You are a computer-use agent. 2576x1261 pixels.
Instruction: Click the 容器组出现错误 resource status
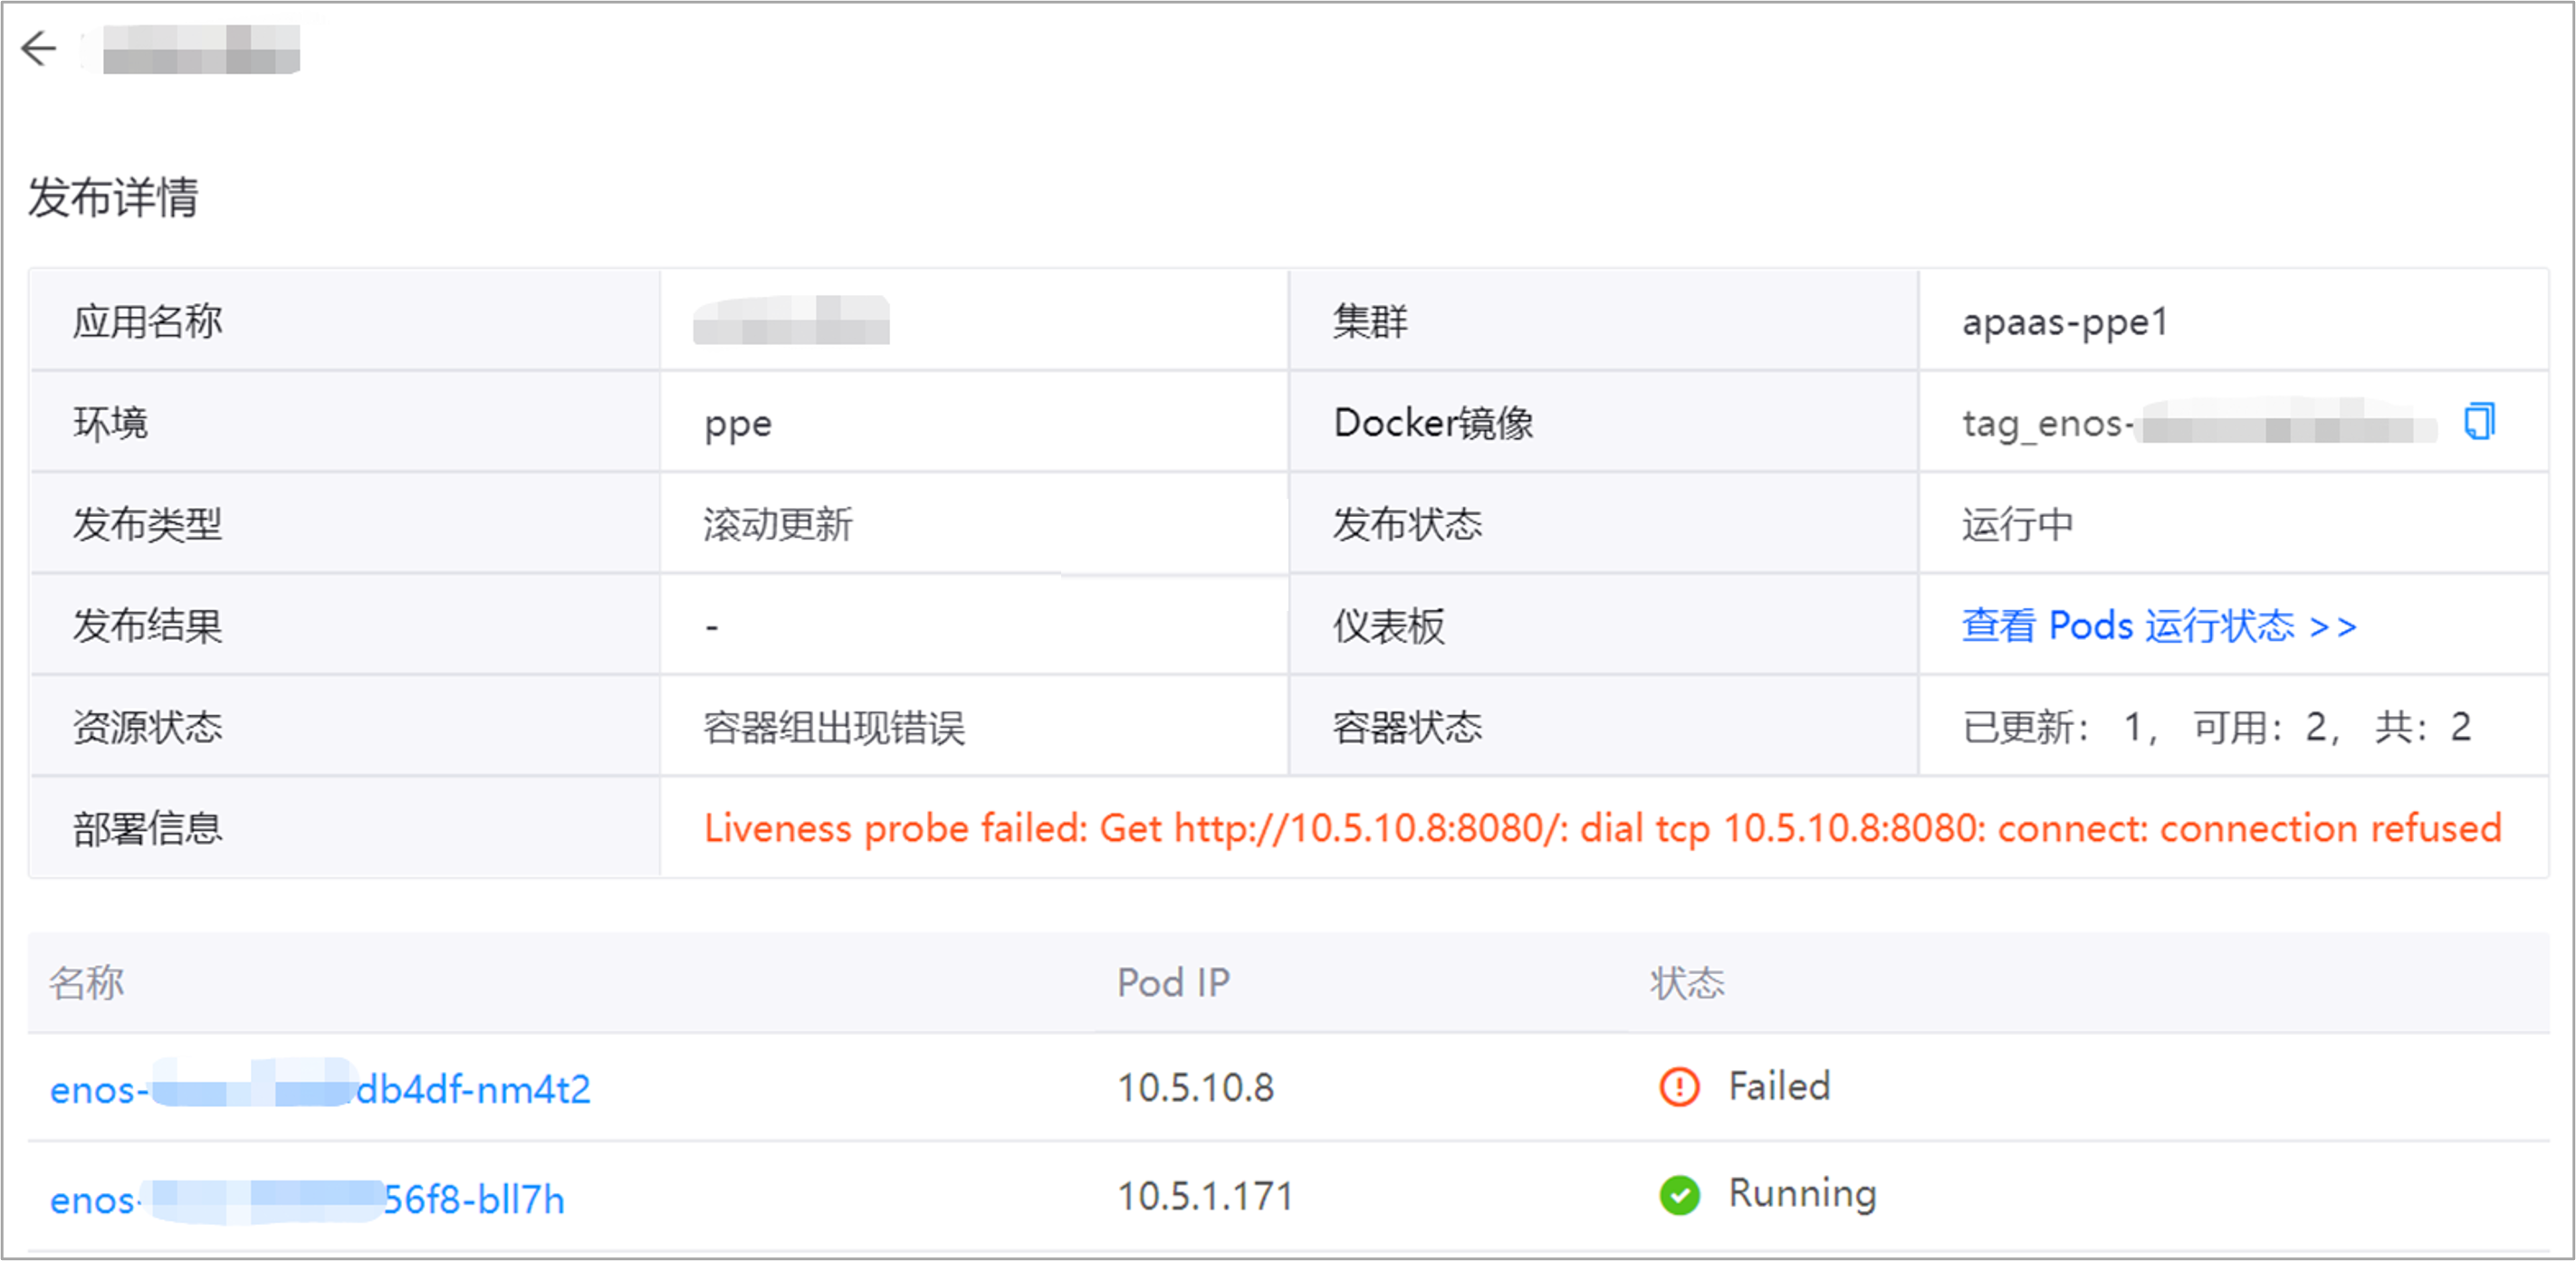[834, 727]
